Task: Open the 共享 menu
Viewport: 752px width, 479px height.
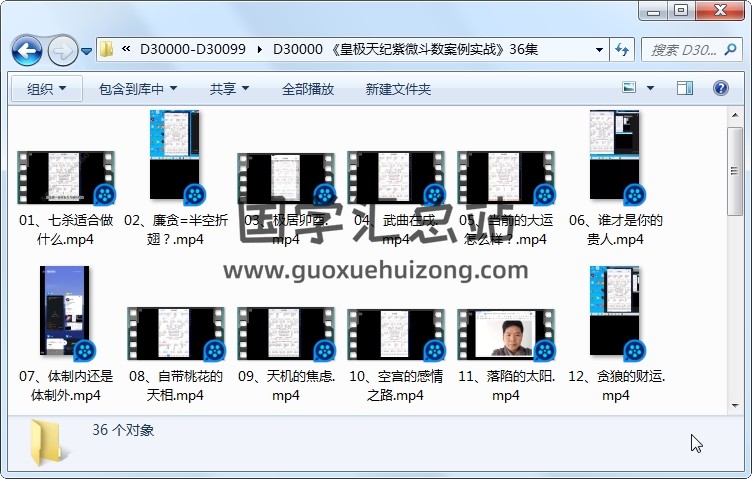Action: coord(229,89)
